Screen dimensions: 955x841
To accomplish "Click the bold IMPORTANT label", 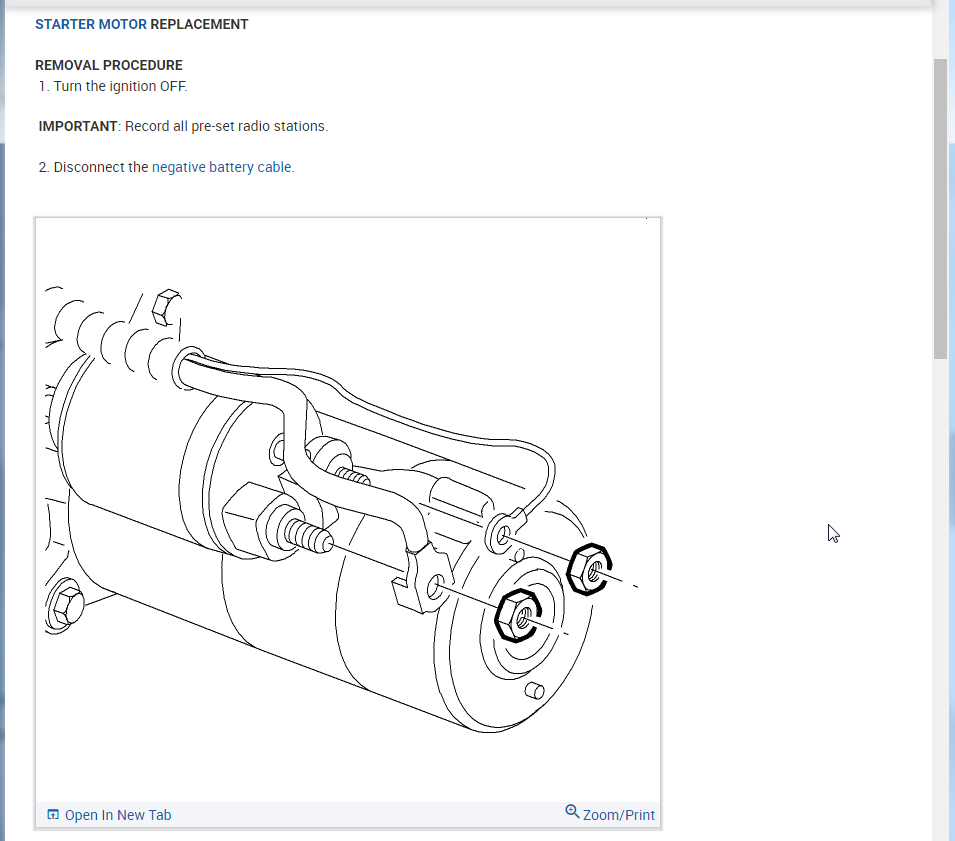I will tap(78, 126).
